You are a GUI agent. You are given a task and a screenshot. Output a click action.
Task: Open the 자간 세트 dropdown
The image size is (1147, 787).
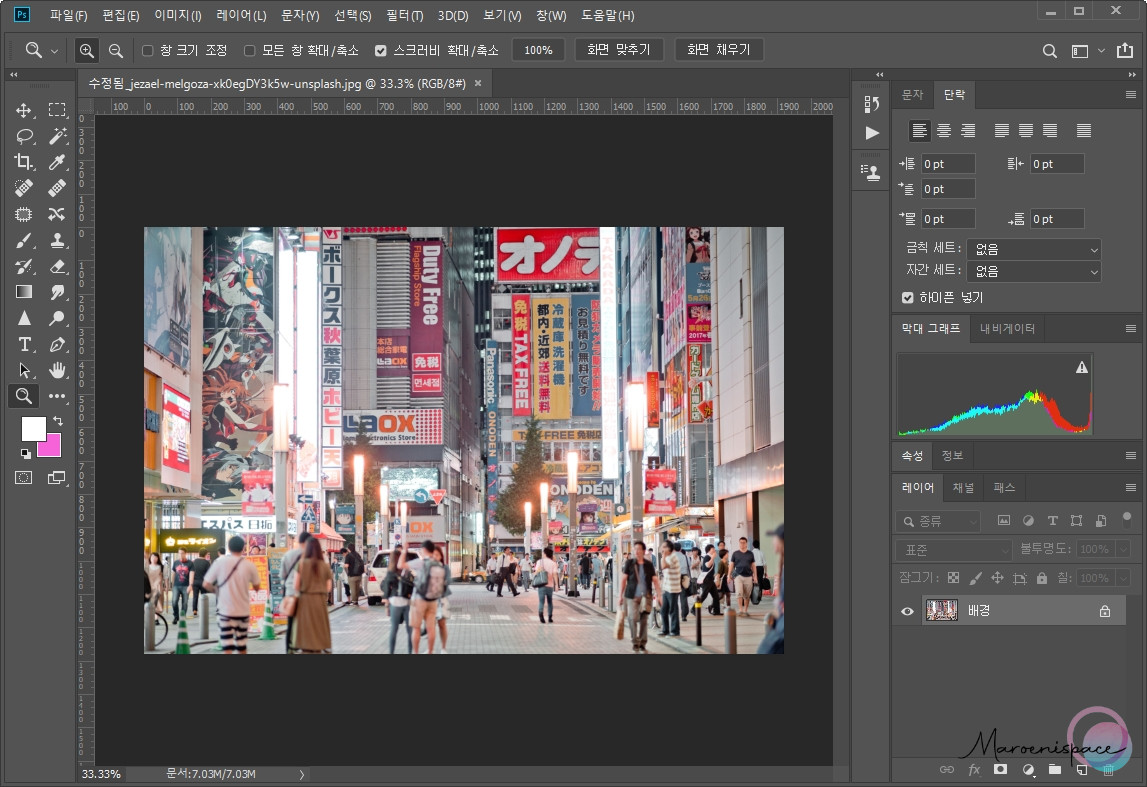click(1033, 271)
